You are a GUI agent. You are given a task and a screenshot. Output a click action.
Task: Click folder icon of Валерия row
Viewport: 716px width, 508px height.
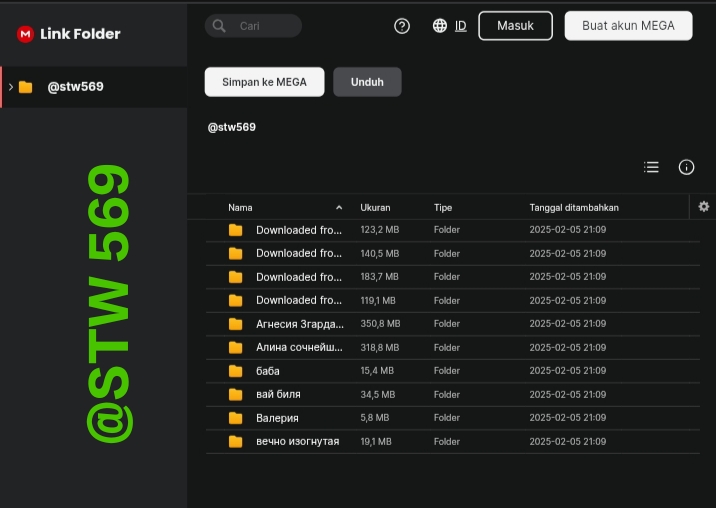click(x=235, y=418)
